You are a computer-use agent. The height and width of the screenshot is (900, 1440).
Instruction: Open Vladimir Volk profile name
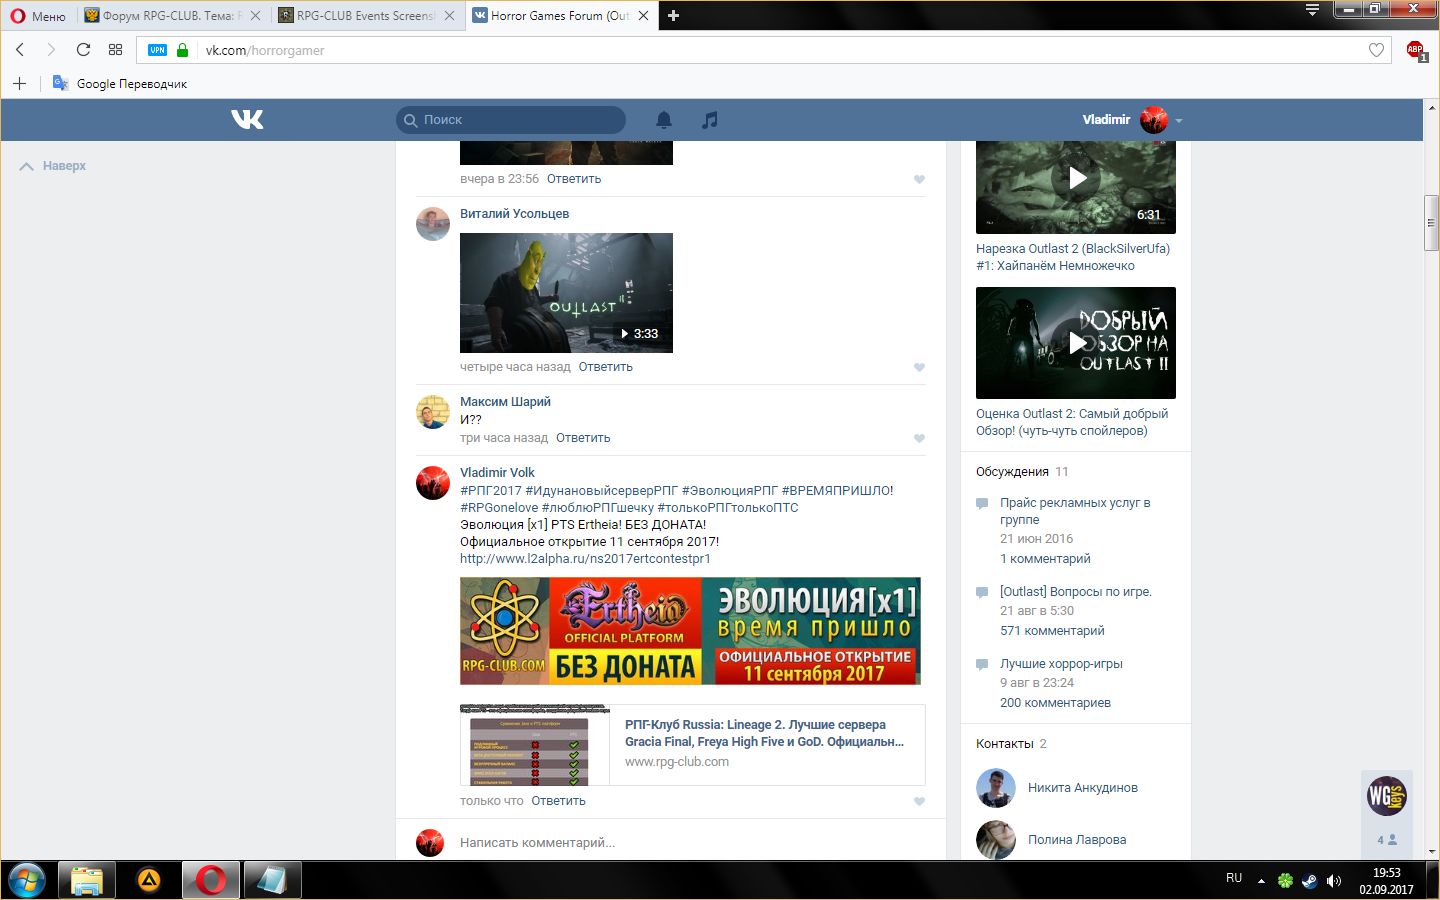(x=497, y=473)
